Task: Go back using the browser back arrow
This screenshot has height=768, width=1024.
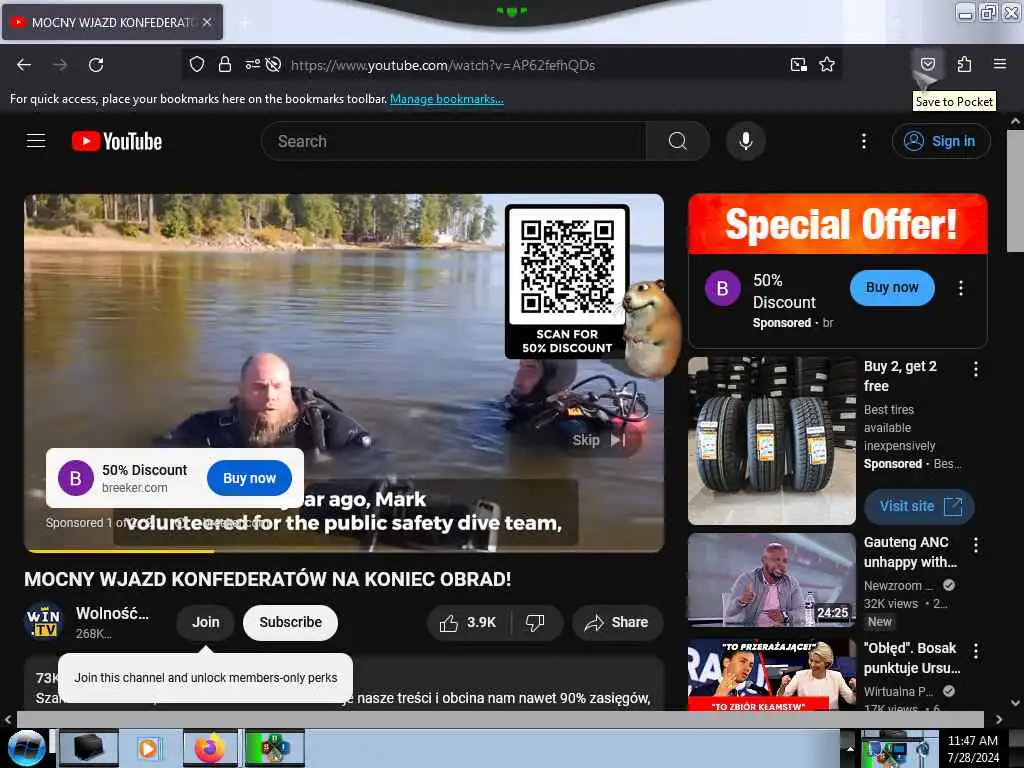Action: click(24, 65)
